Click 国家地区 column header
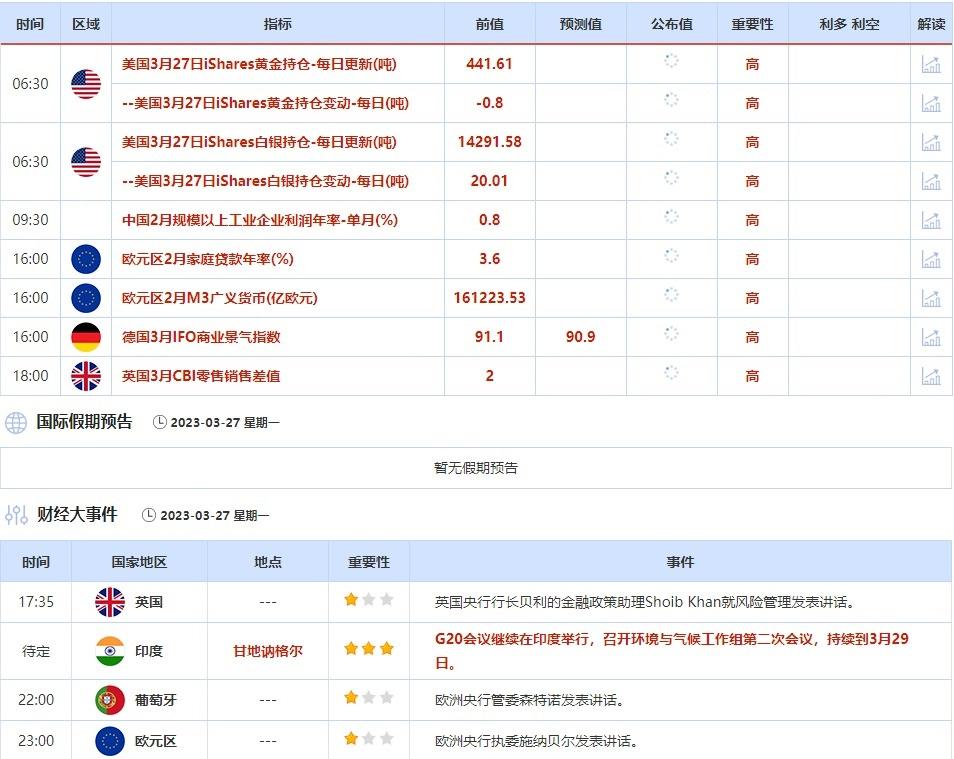 point(139,562)
